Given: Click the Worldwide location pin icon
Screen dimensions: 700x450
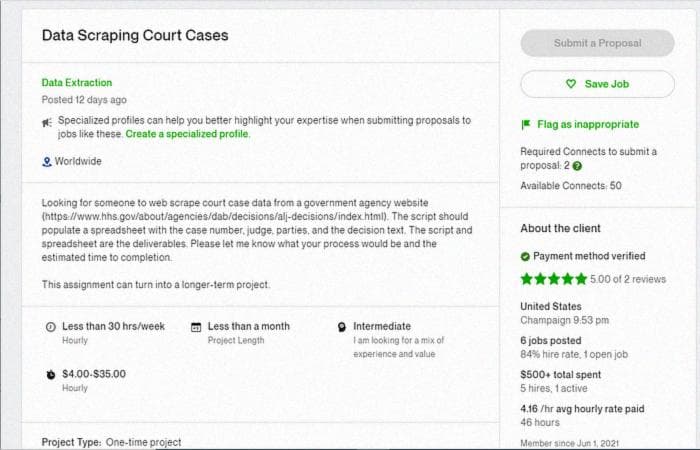Looking at the screenshot, I should pyautogui.click(x=46, y=162).
